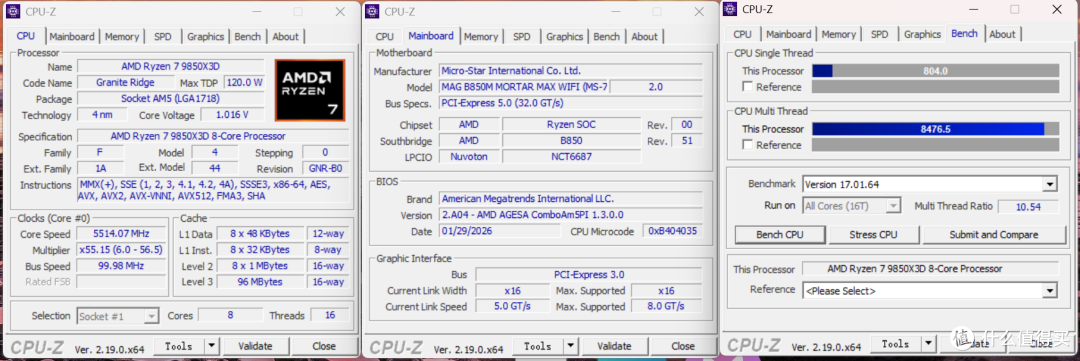Close the left CPU-Z window with the X

pyautogui.click(x=340, y=12)
